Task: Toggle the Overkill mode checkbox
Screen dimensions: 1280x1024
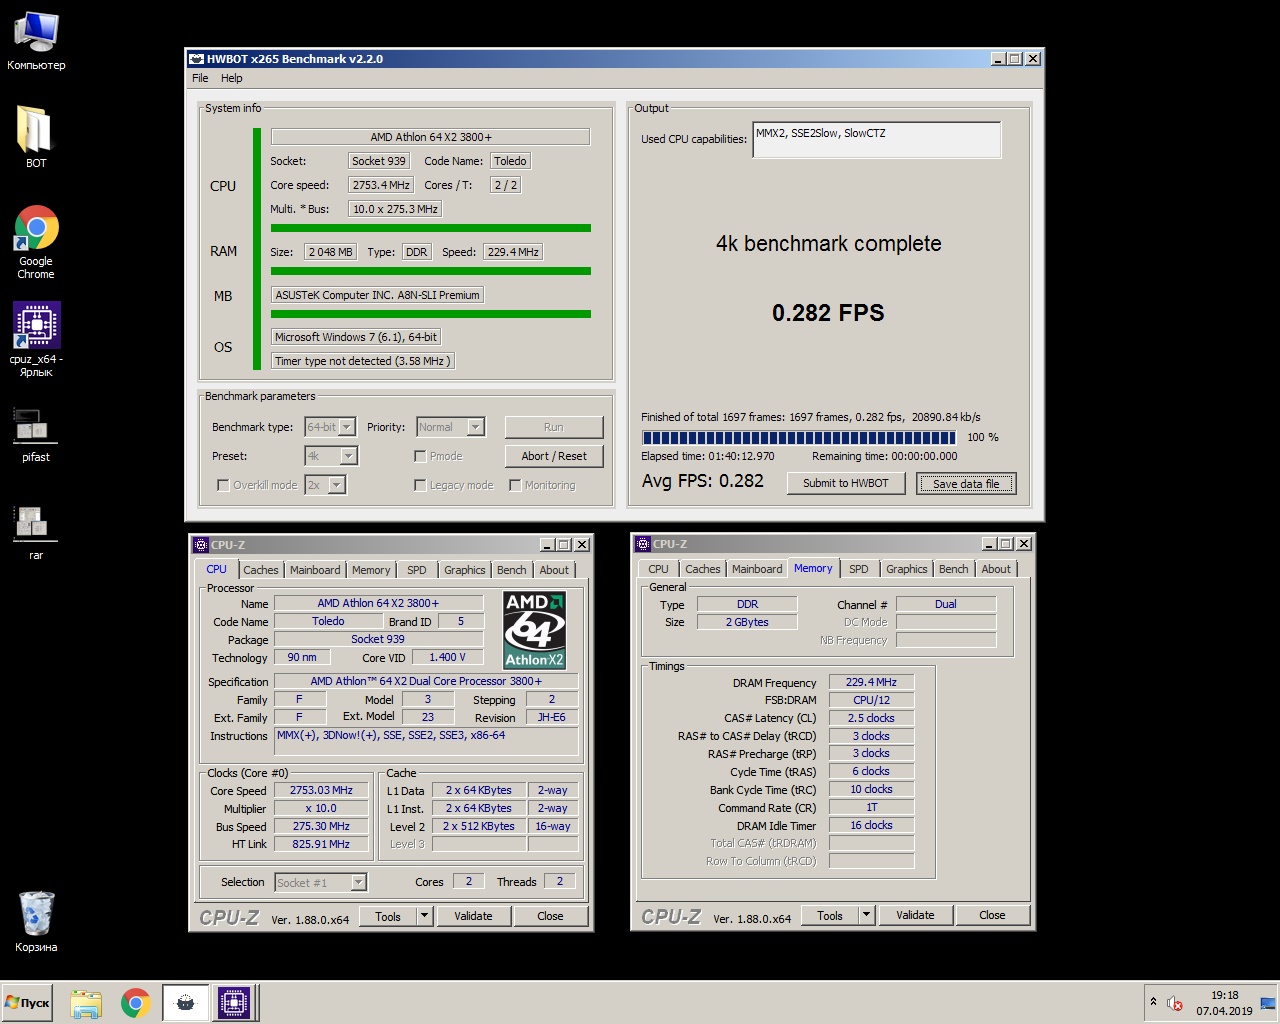Action: click(x=223, y=485)
